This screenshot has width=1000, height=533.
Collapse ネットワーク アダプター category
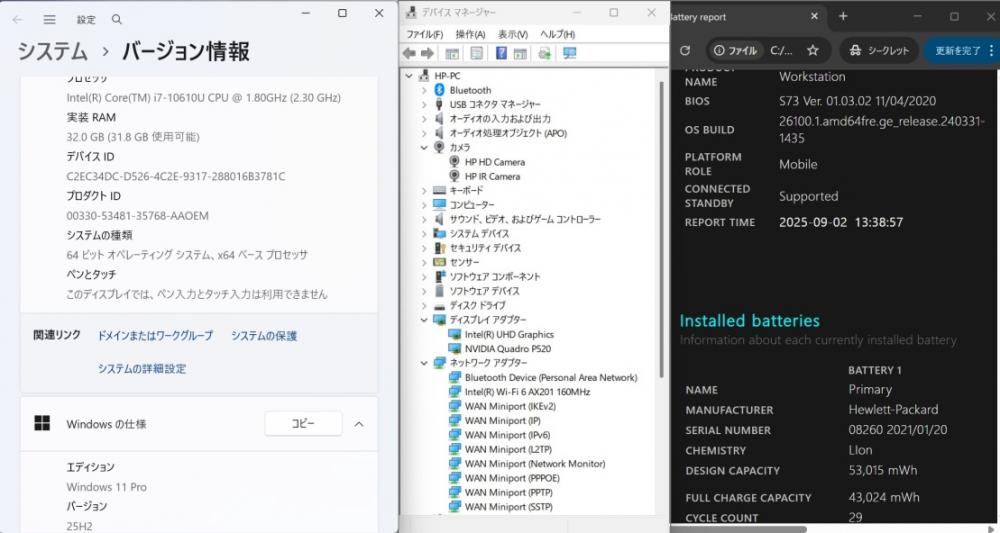click(x=424, y=363)
